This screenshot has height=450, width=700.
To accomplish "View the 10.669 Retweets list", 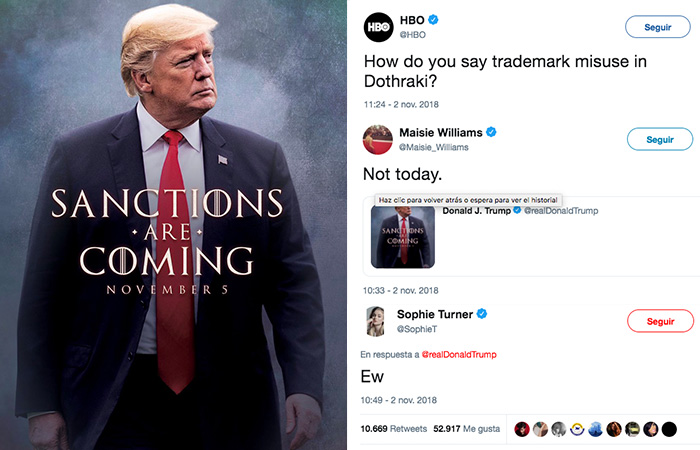I will coord(394,429).
